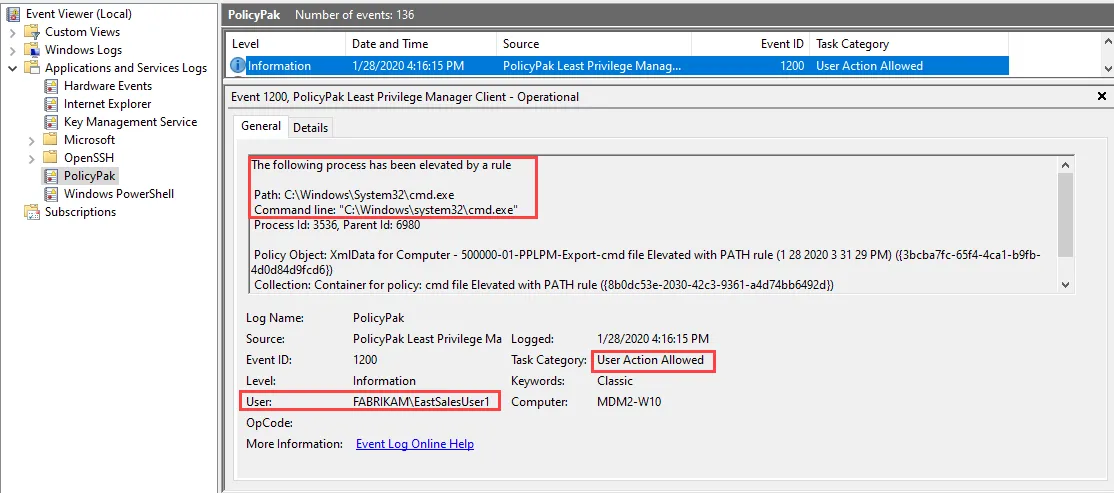Open the Windows PowerShell log icon
This screenshot has height=493, width=1114.
(51, 194)
